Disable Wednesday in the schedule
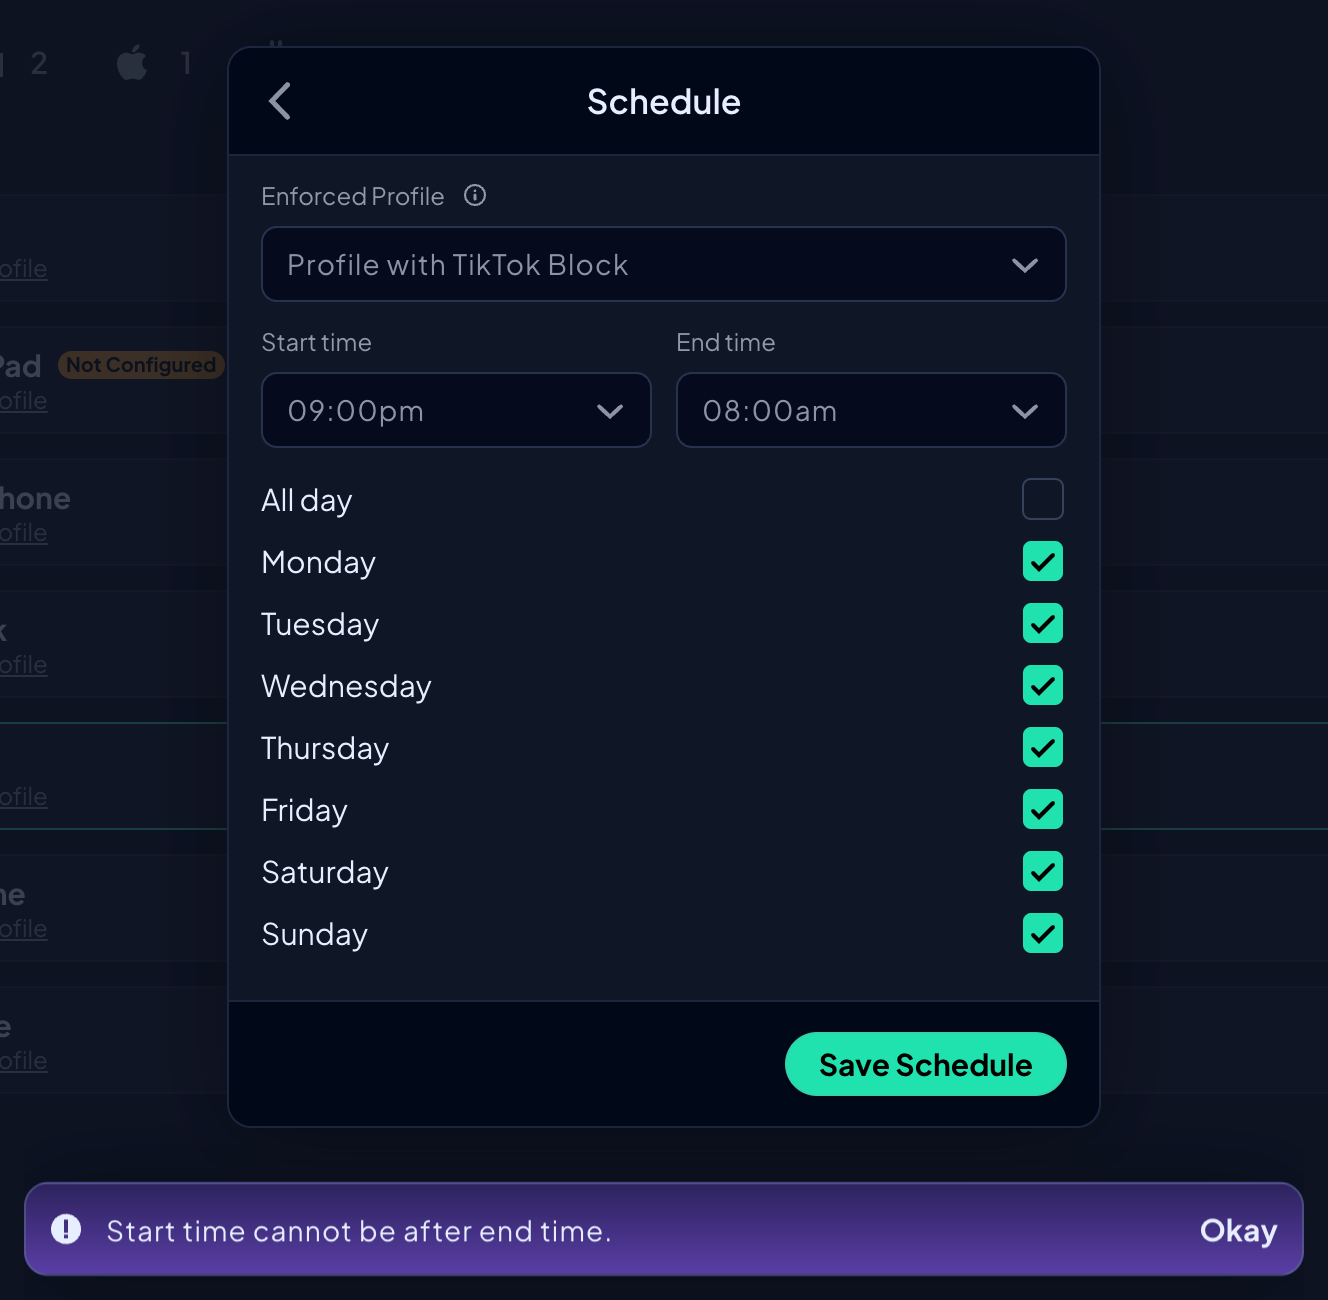1328x1300 pixels. [1042, 685]
